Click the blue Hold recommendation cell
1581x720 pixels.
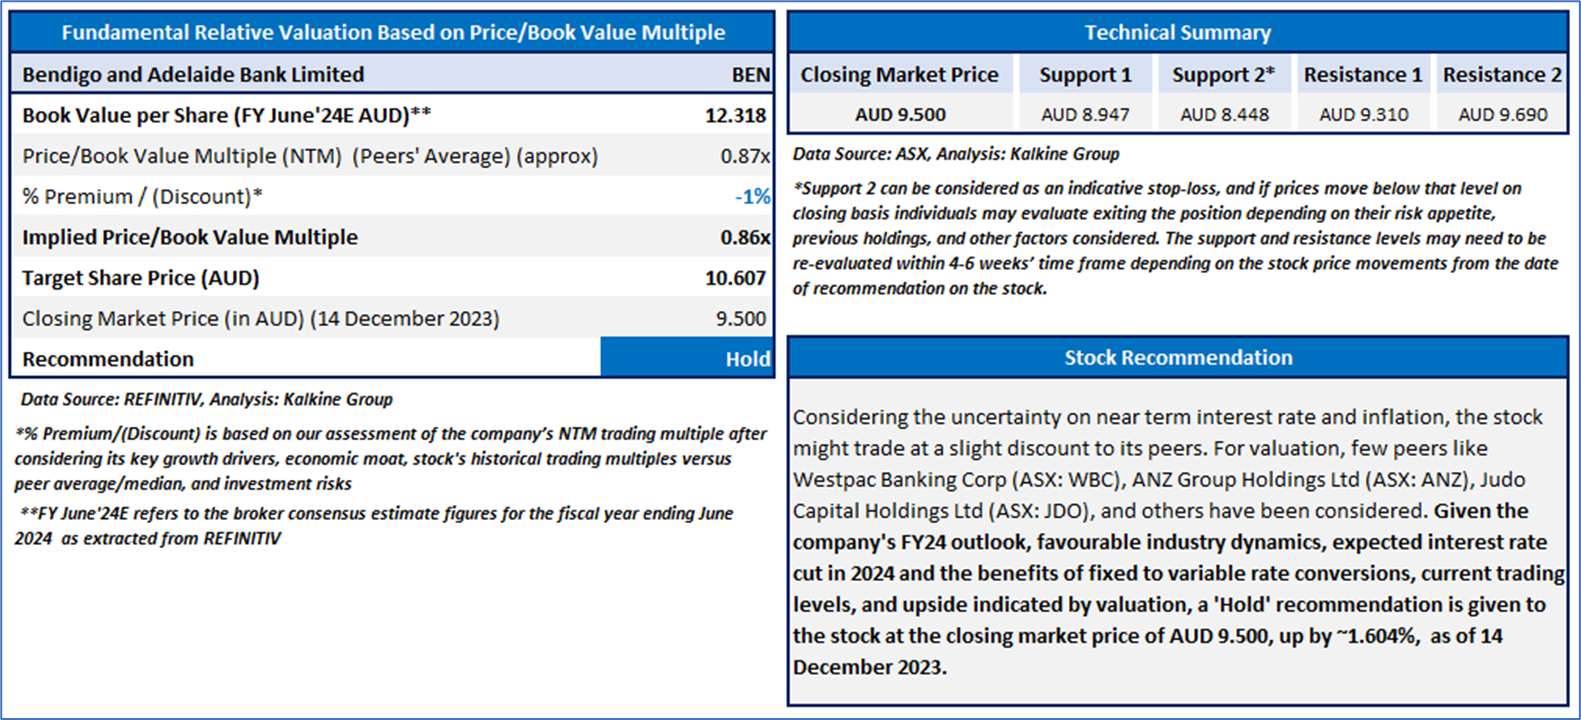(x=687, y=359)
